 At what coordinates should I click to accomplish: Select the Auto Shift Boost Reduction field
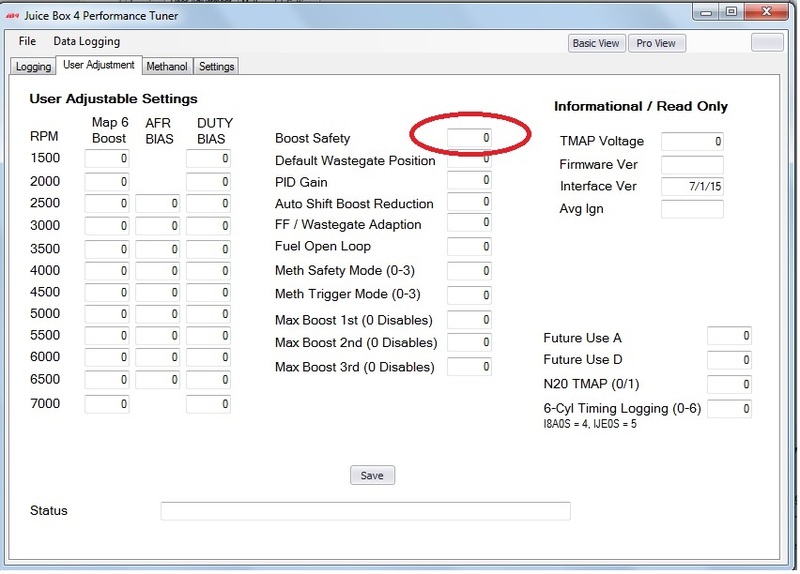[x=469, y=202]
